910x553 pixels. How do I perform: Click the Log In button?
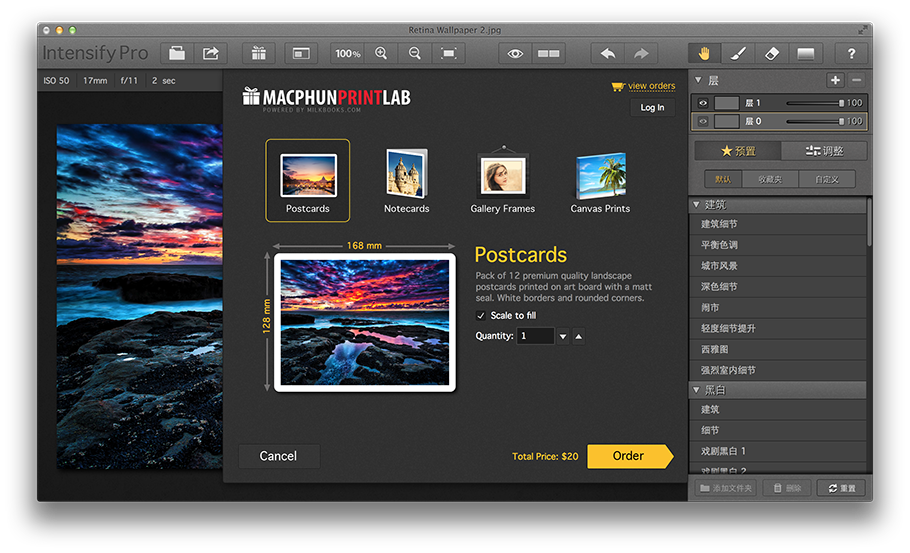click(x=652, y=107)
